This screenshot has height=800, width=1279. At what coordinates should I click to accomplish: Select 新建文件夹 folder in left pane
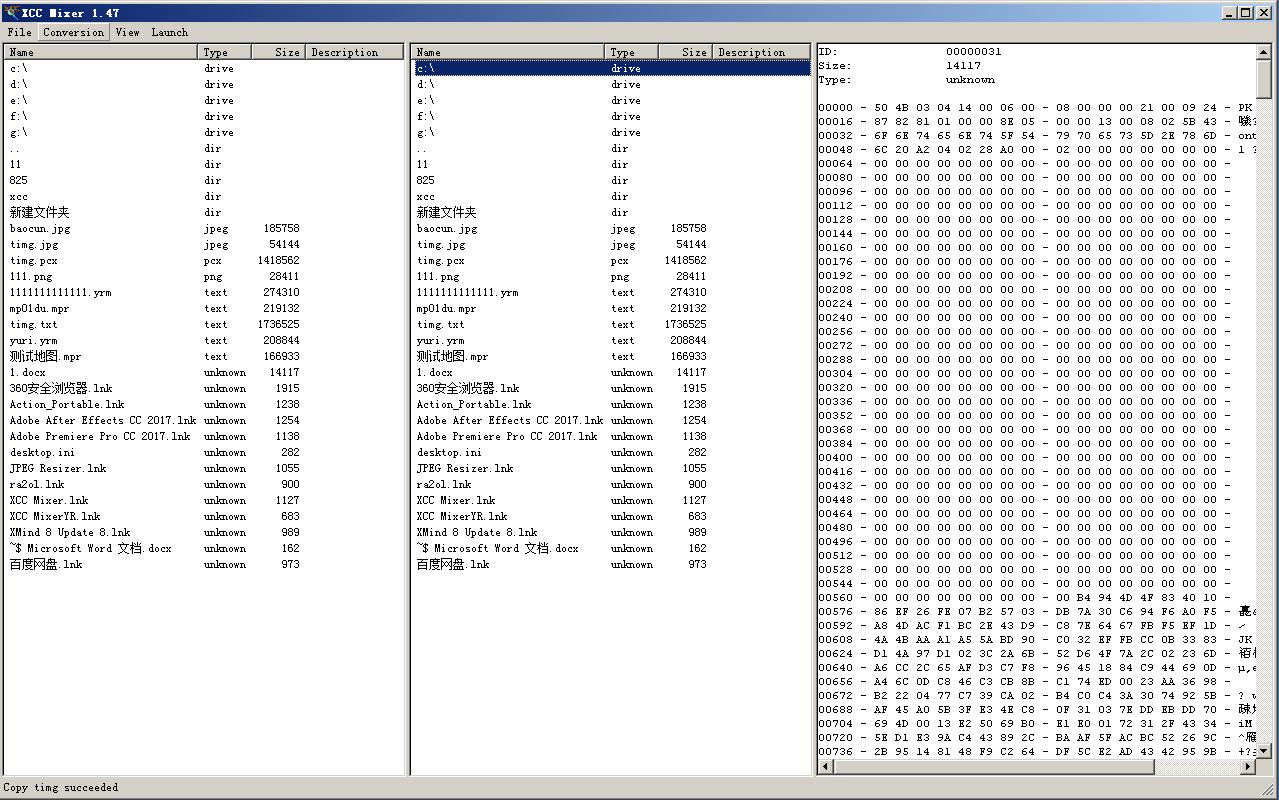[x=39, y=212]
